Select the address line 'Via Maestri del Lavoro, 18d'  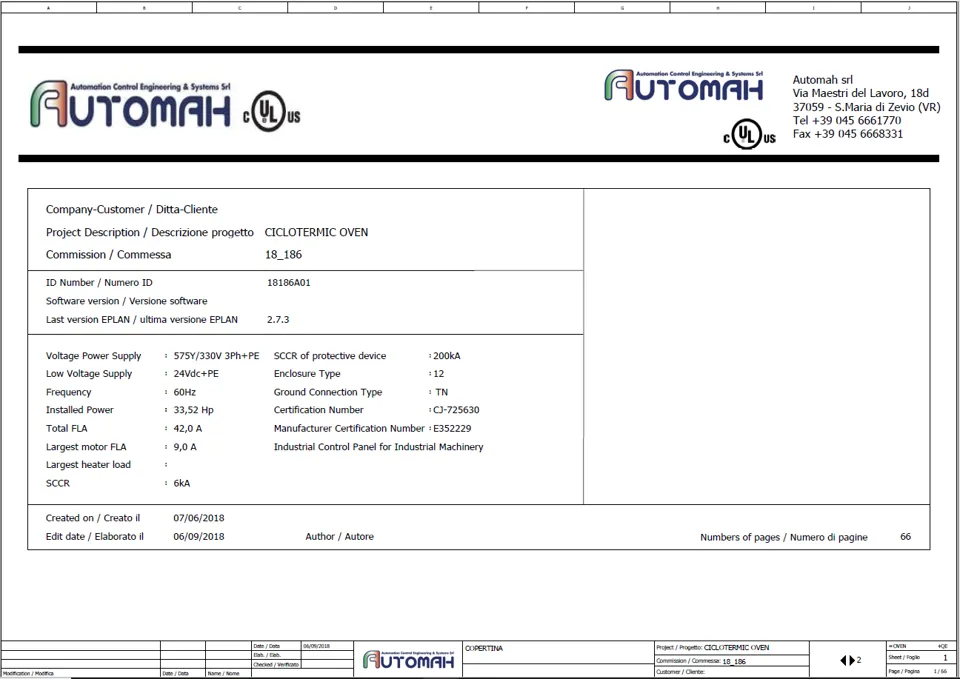tap(860, 93)
